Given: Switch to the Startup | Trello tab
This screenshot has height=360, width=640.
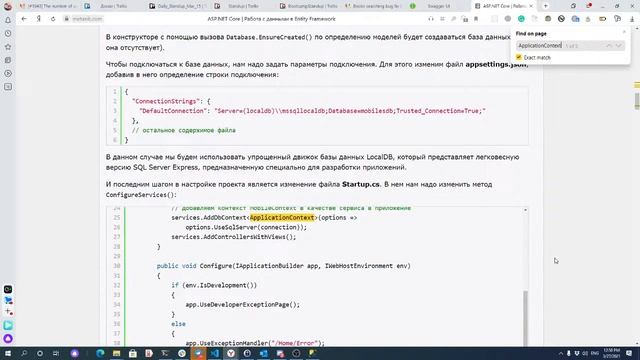Looking at the screenshot, I should point(243,6).
